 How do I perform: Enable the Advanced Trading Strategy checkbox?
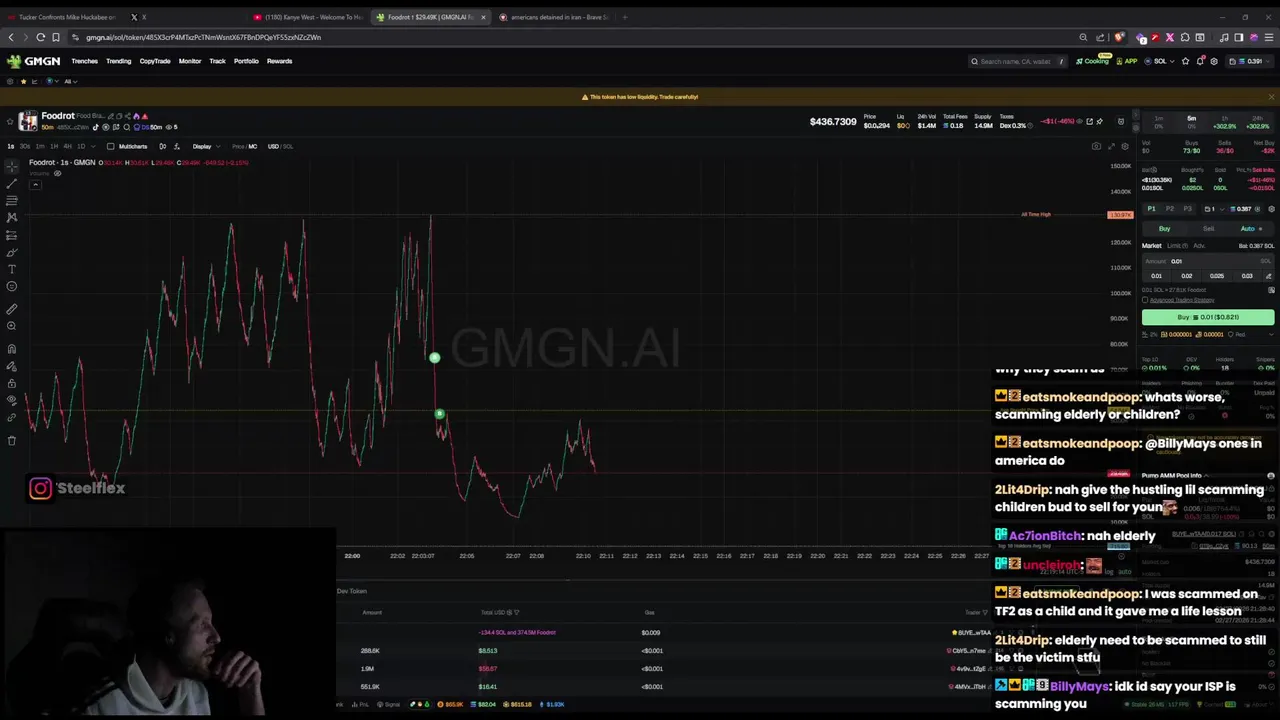coord(1145,300)
